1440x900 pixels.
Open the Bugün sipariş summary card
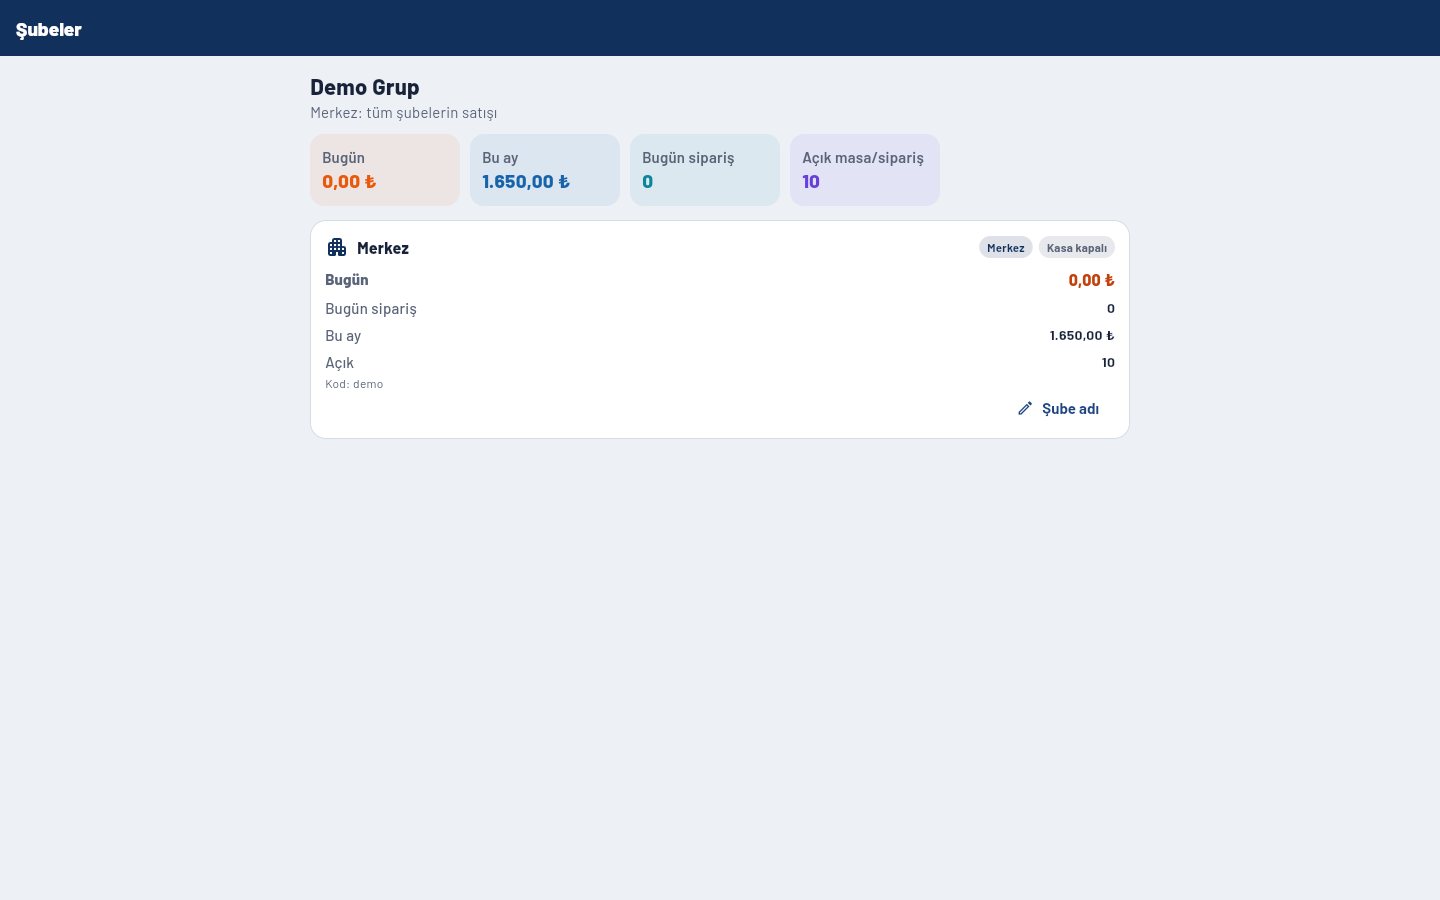pos(705,170)
